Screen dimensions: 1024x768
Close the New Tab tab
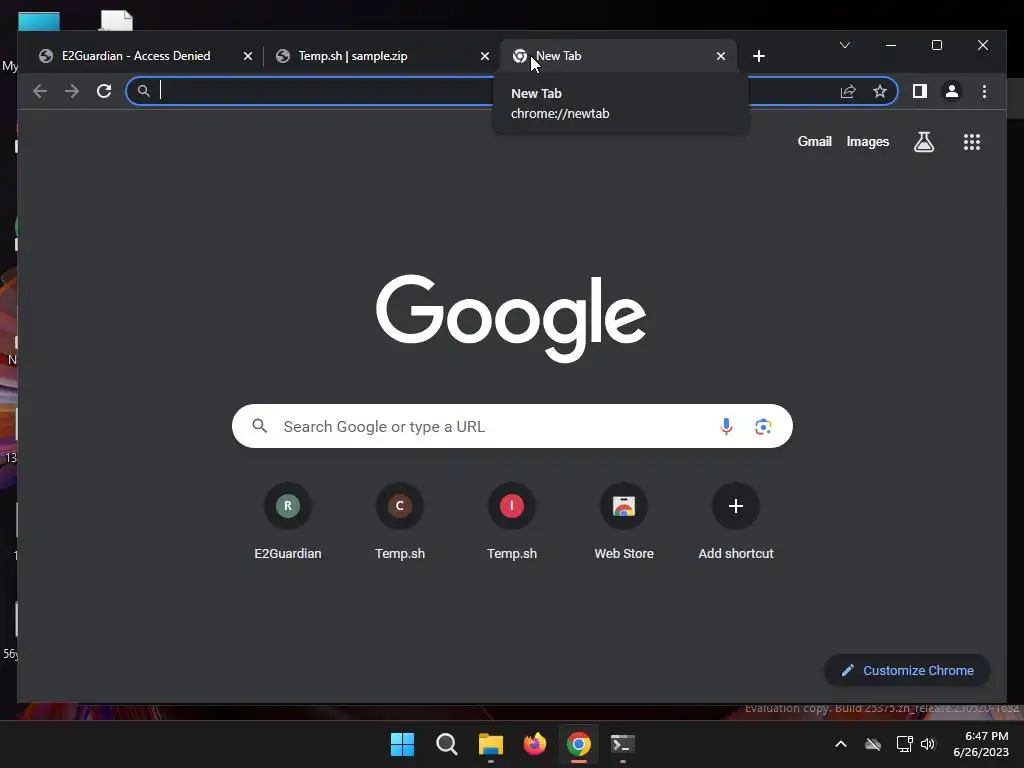coord(721,56)
